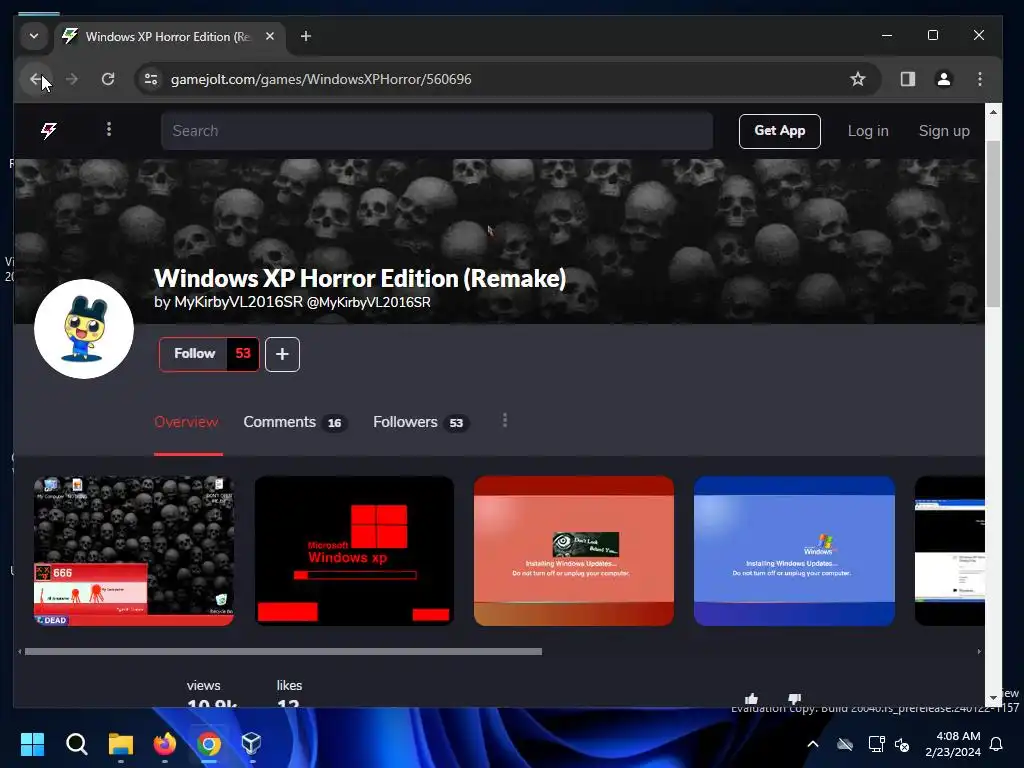Open the red Installing Windows Updates thumbnail
The height and width of the screenshot is (768, 1024).
click(x=573, y=551)
